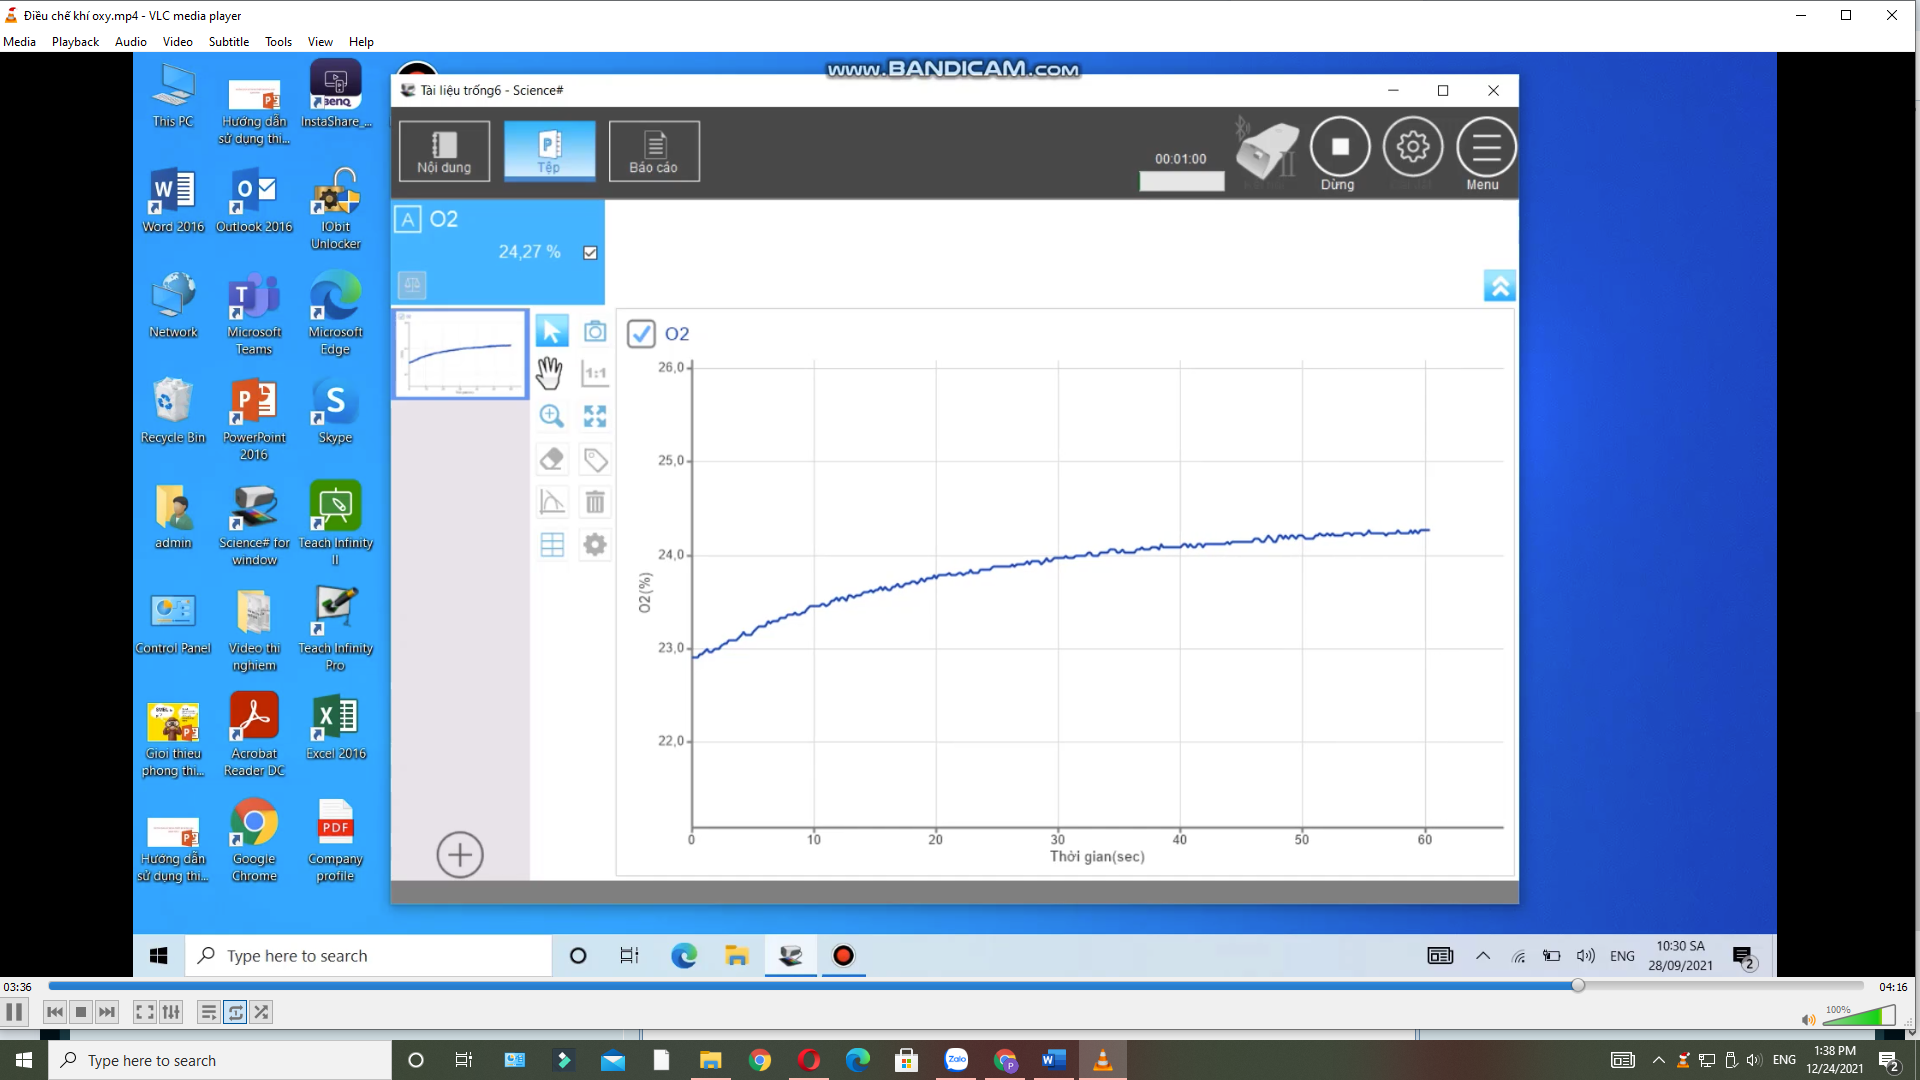Open the curve analysis tool
The height and width of the screenshot is (1080, 1920).
coord(551,501)
